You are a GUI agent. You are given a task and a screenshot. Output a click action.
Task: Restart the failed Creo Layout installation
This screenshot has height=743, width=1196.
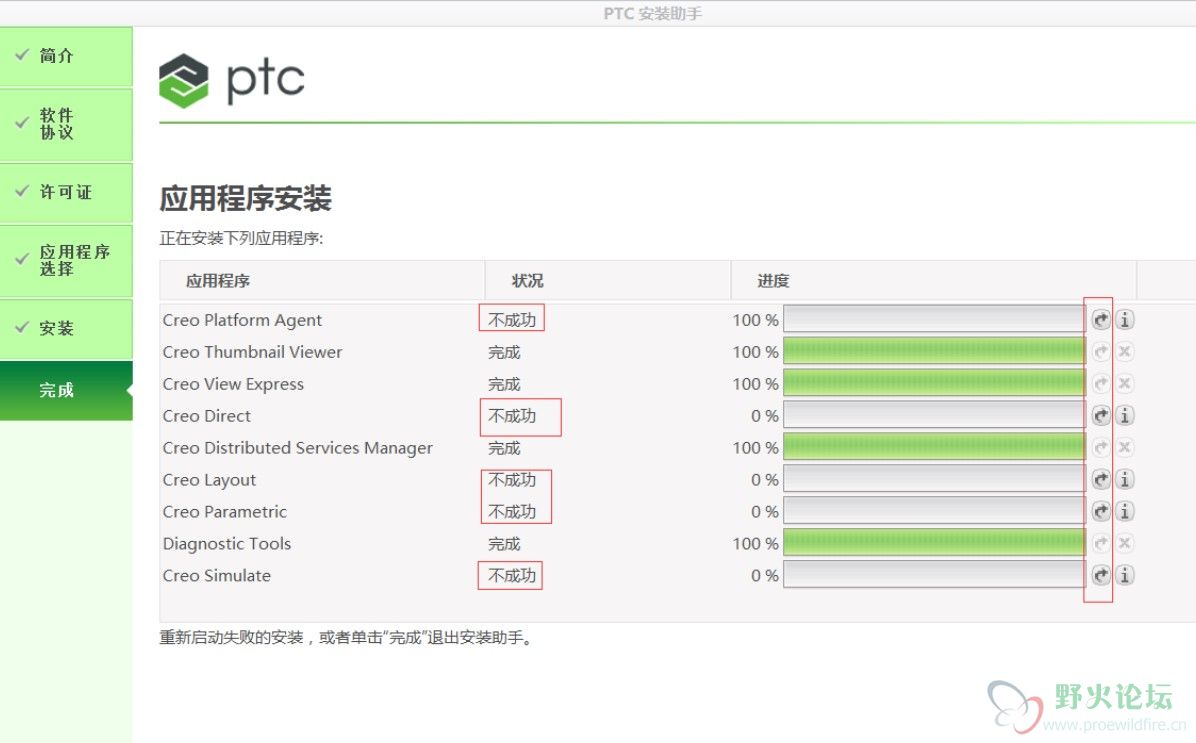[x=1100, y=480]
